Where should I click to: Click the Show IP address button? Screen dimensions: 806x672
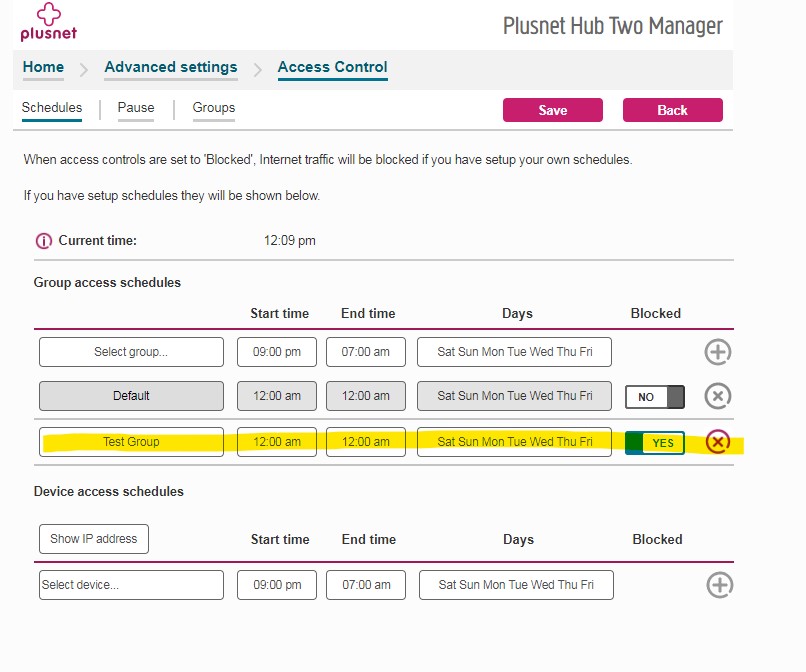[x=94, y=539]
